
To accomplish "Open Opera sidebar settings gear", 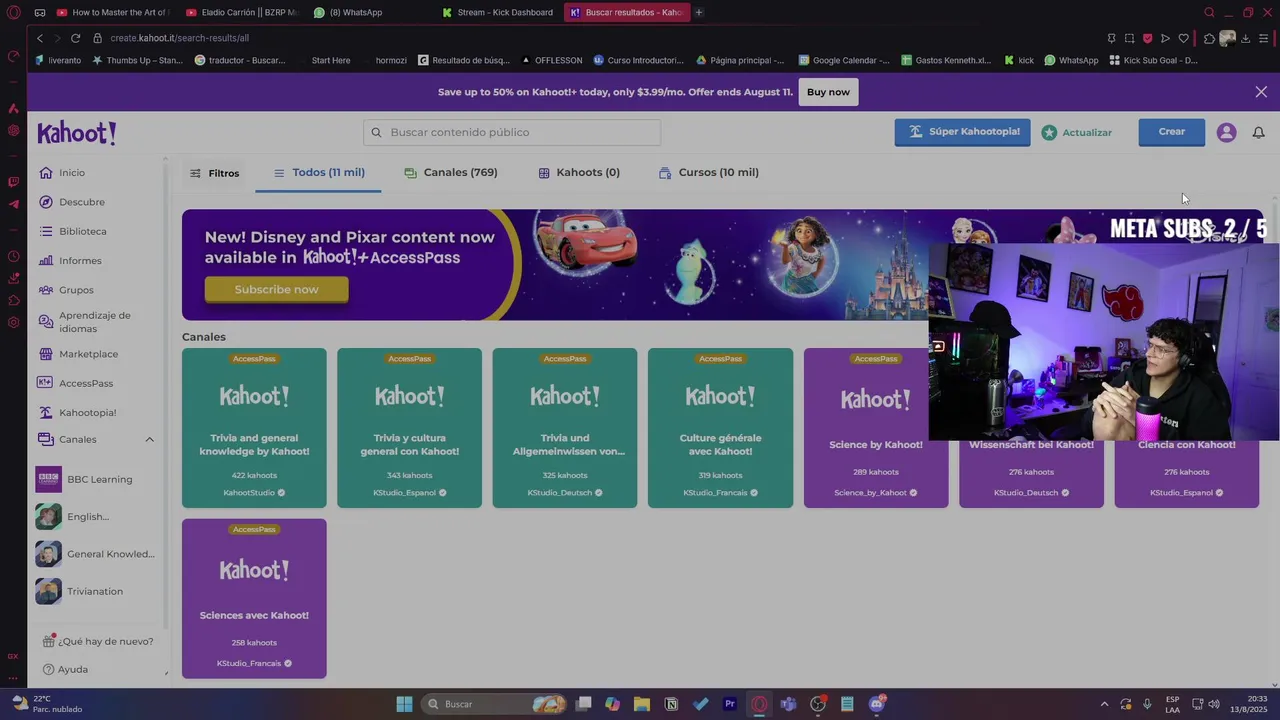I will click(x=13, y=322).
